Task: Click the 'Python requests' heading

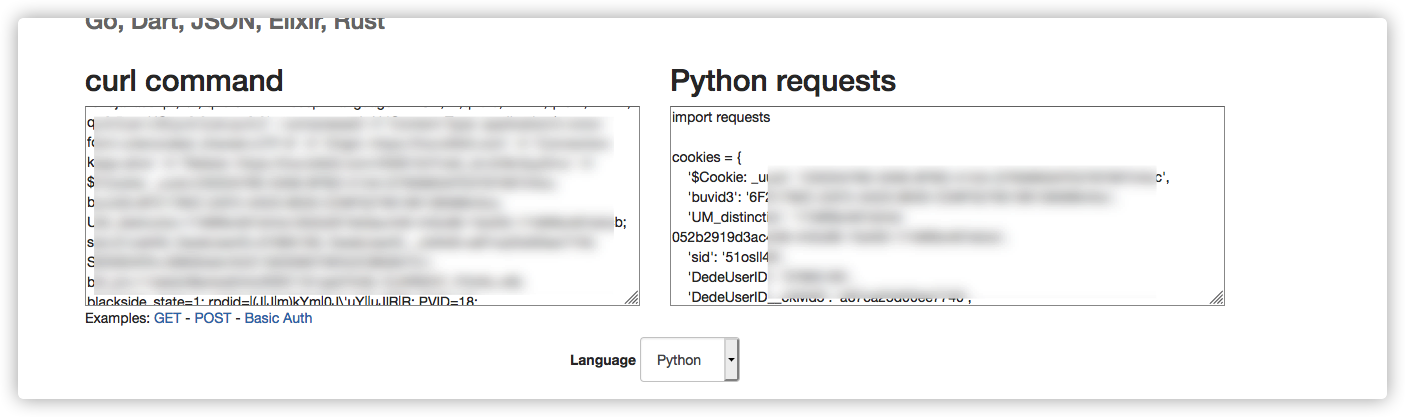Action: [783, 81]
